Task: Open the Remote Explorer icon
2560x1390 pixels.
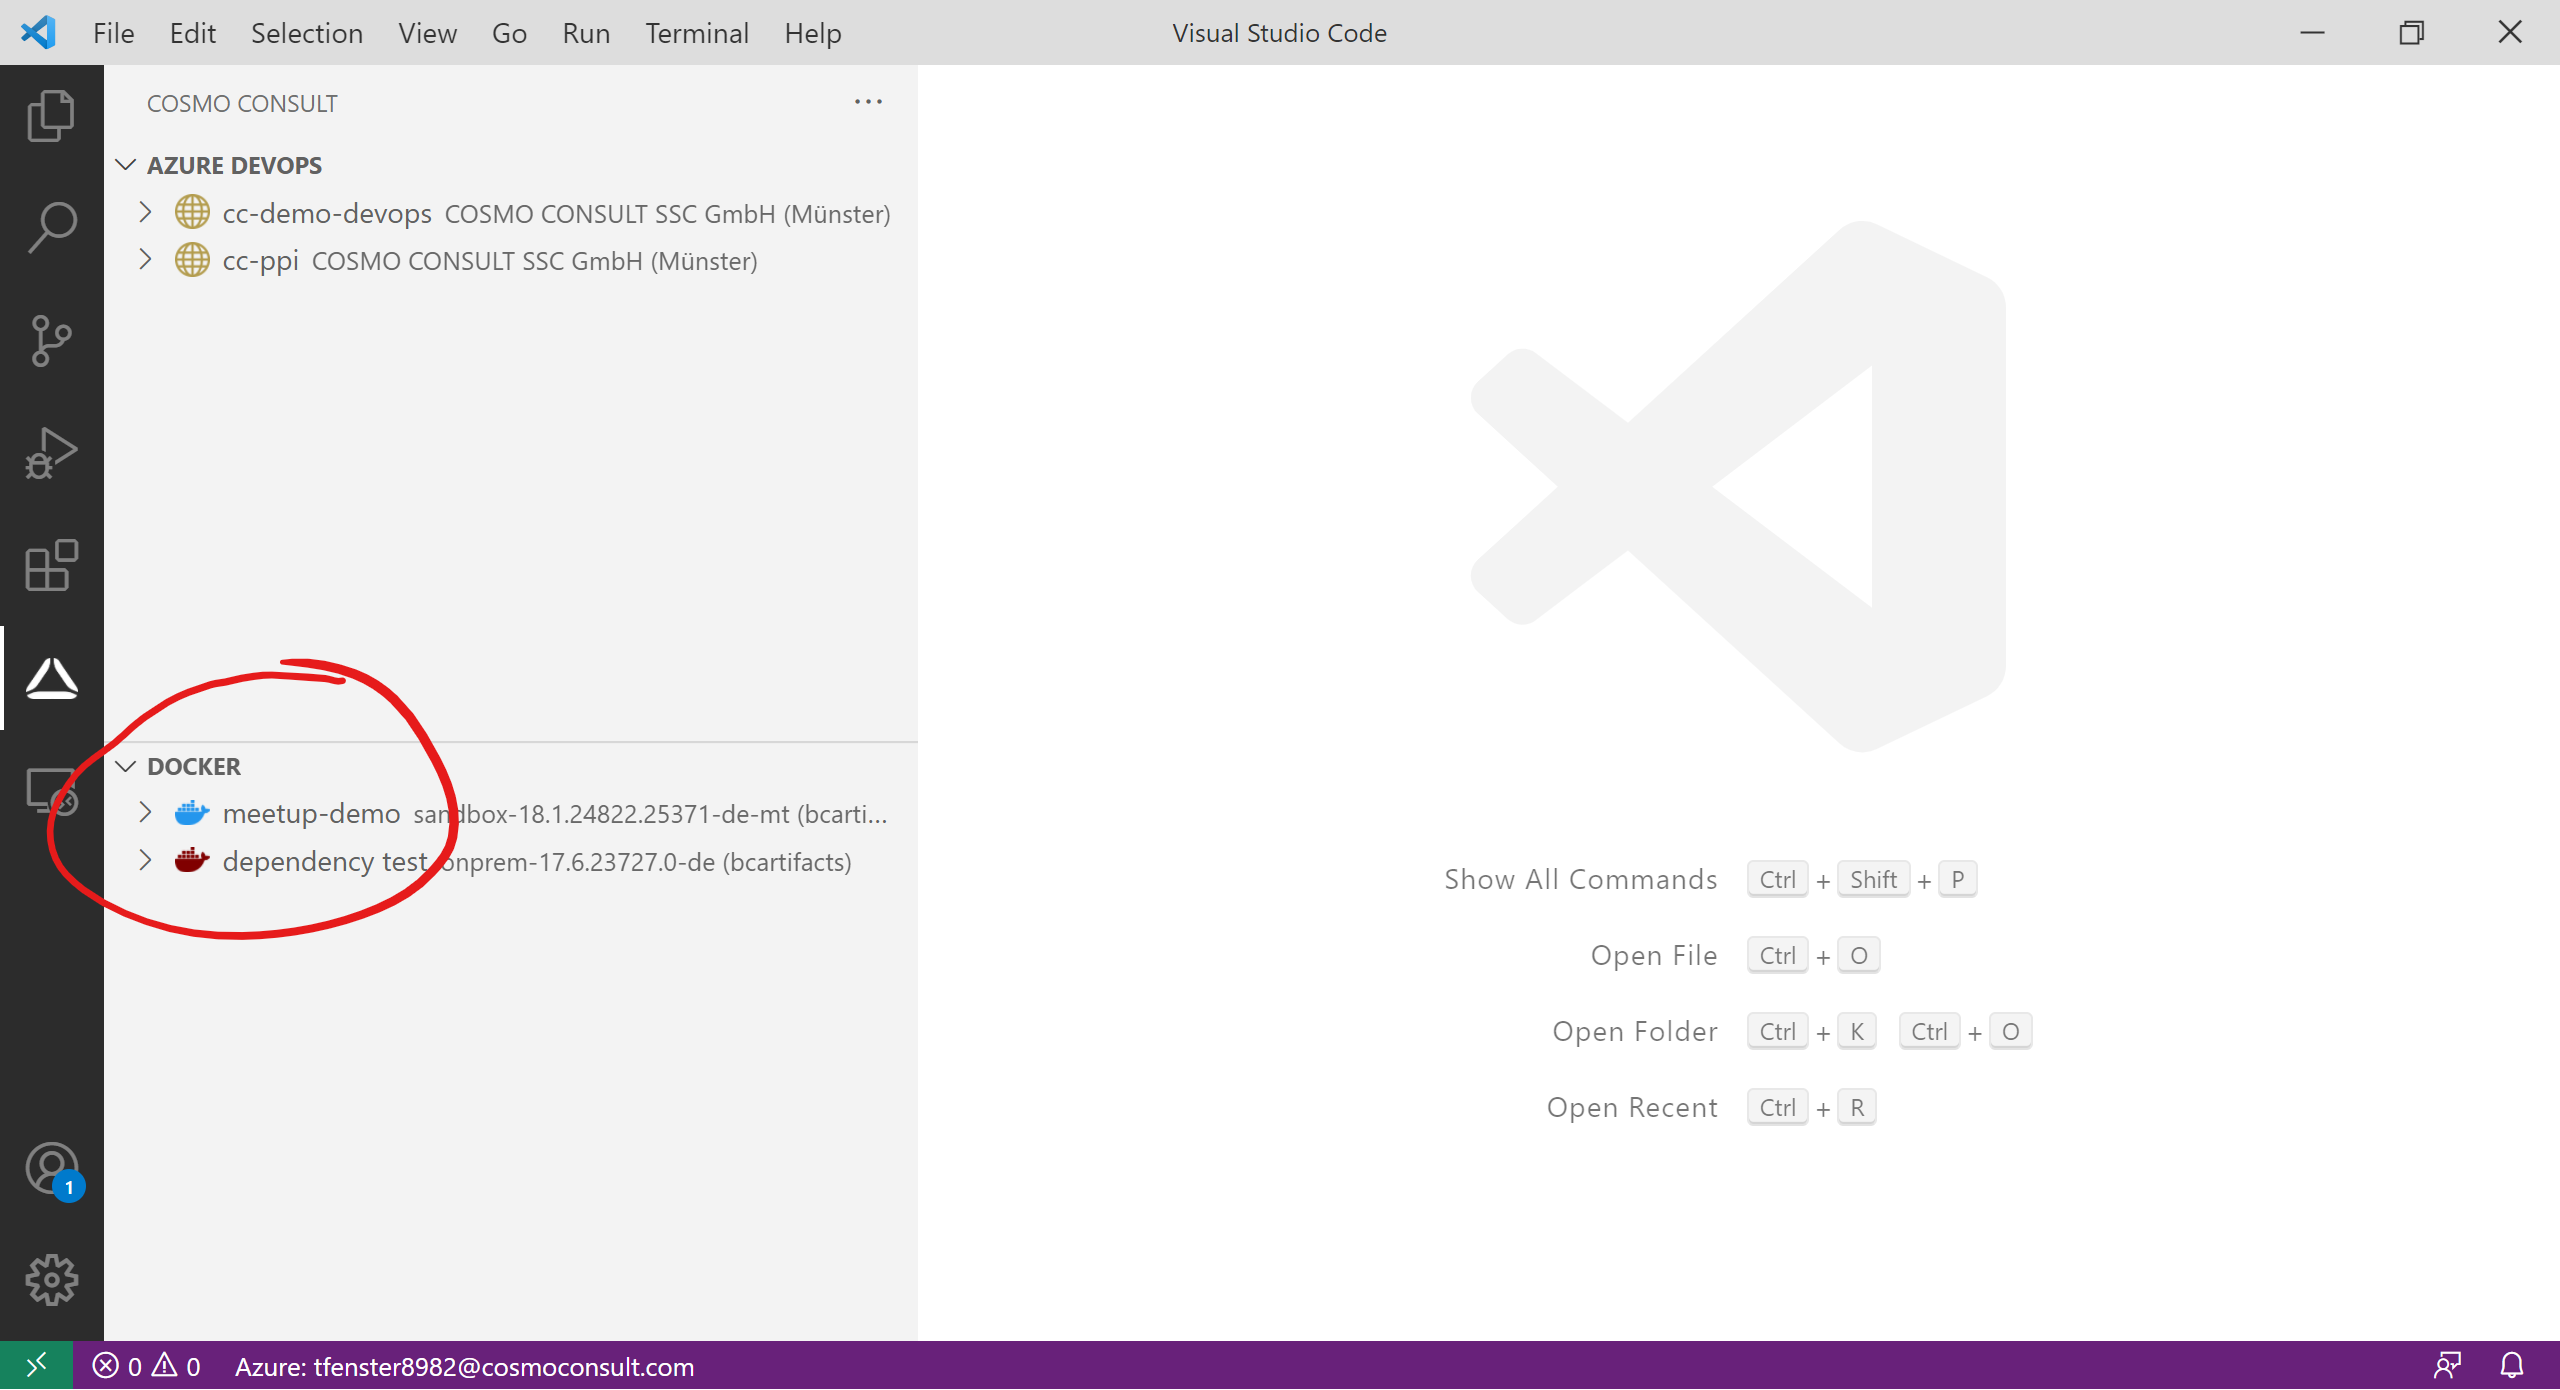Action: point(51,792)
